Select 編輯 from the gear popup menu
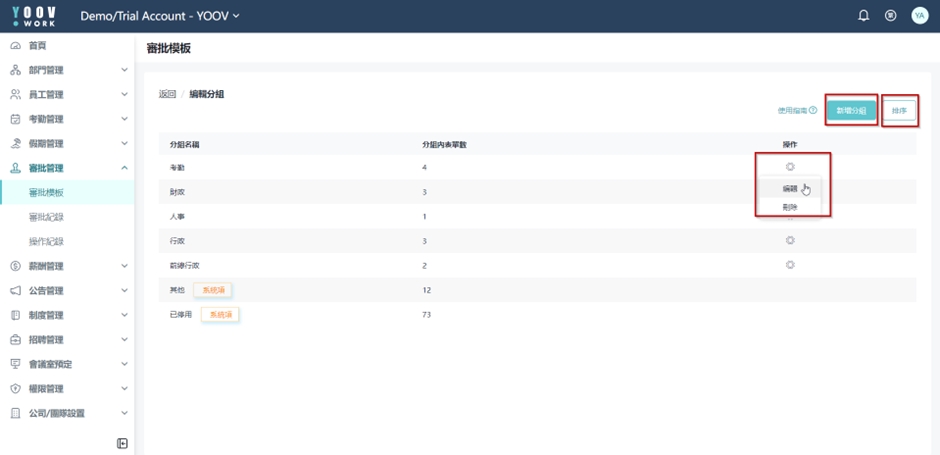Image resolution: width=940 pixels, height=455 pixels. coord(790,189)
